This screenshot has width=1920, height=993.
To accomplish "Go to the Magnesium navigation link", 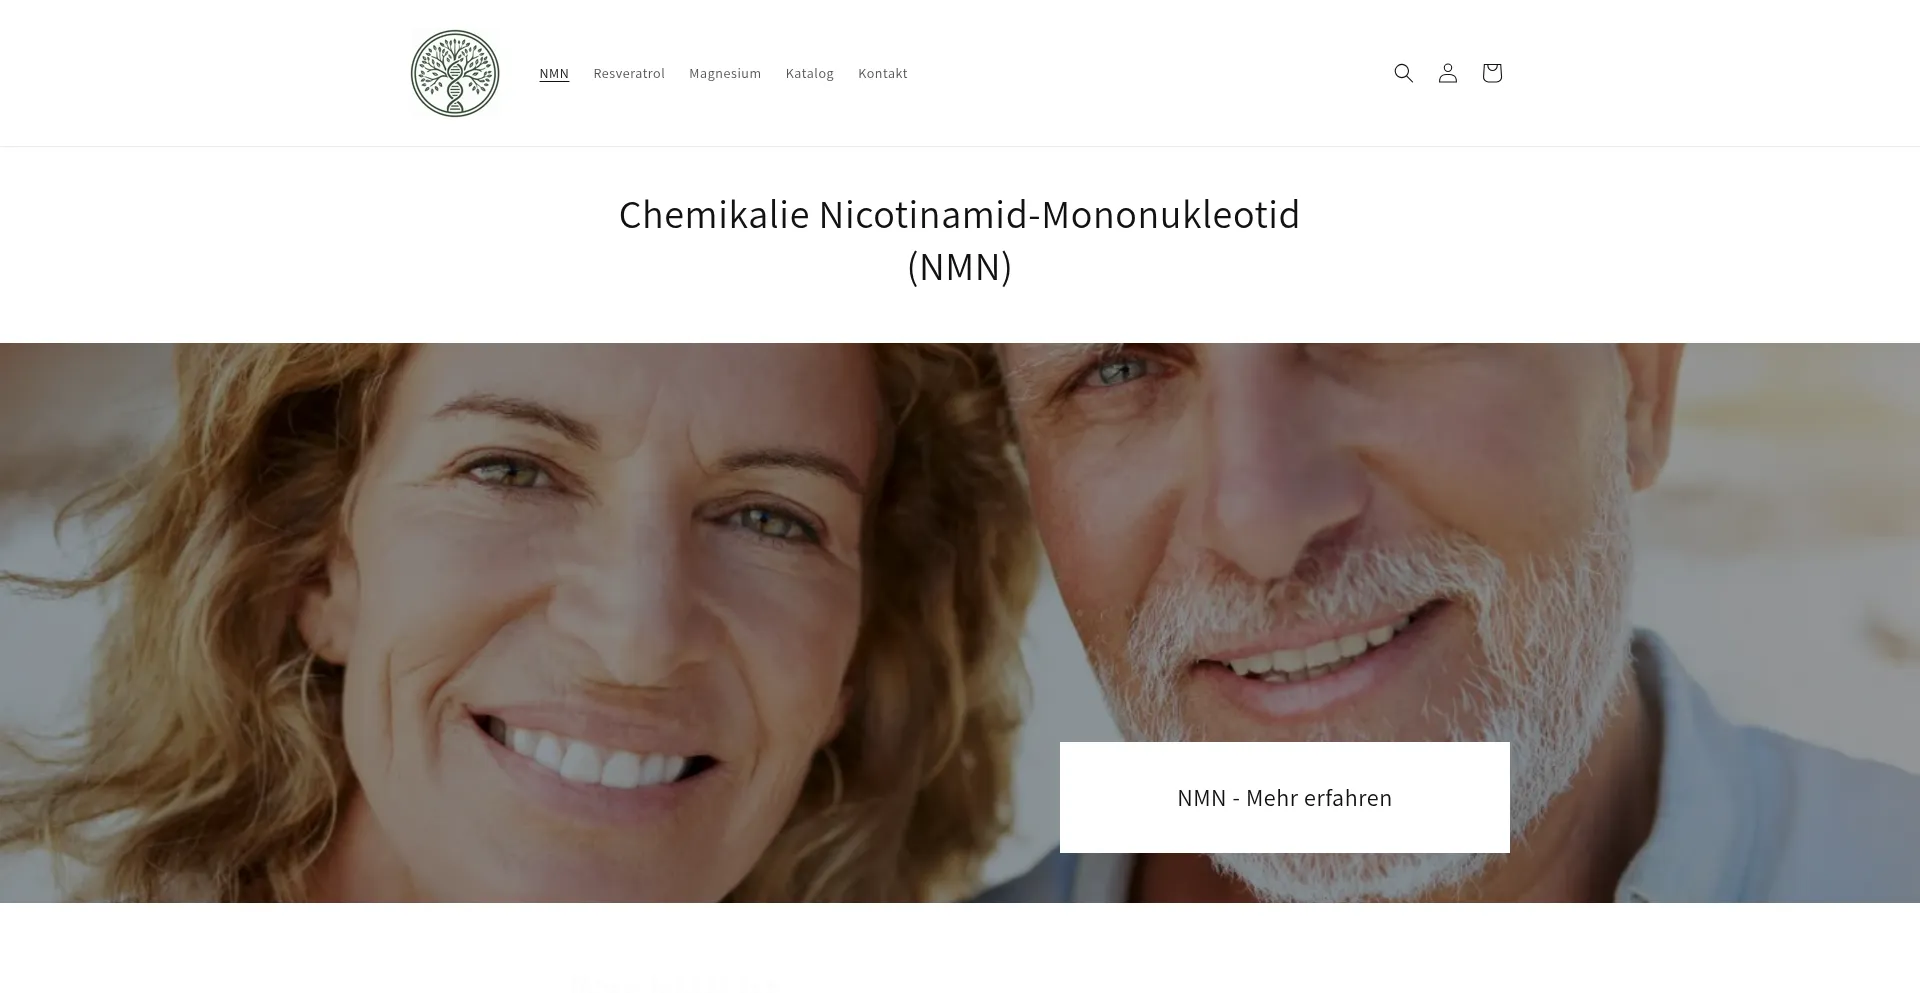I will pyautogui.click(x=725, y=73).
